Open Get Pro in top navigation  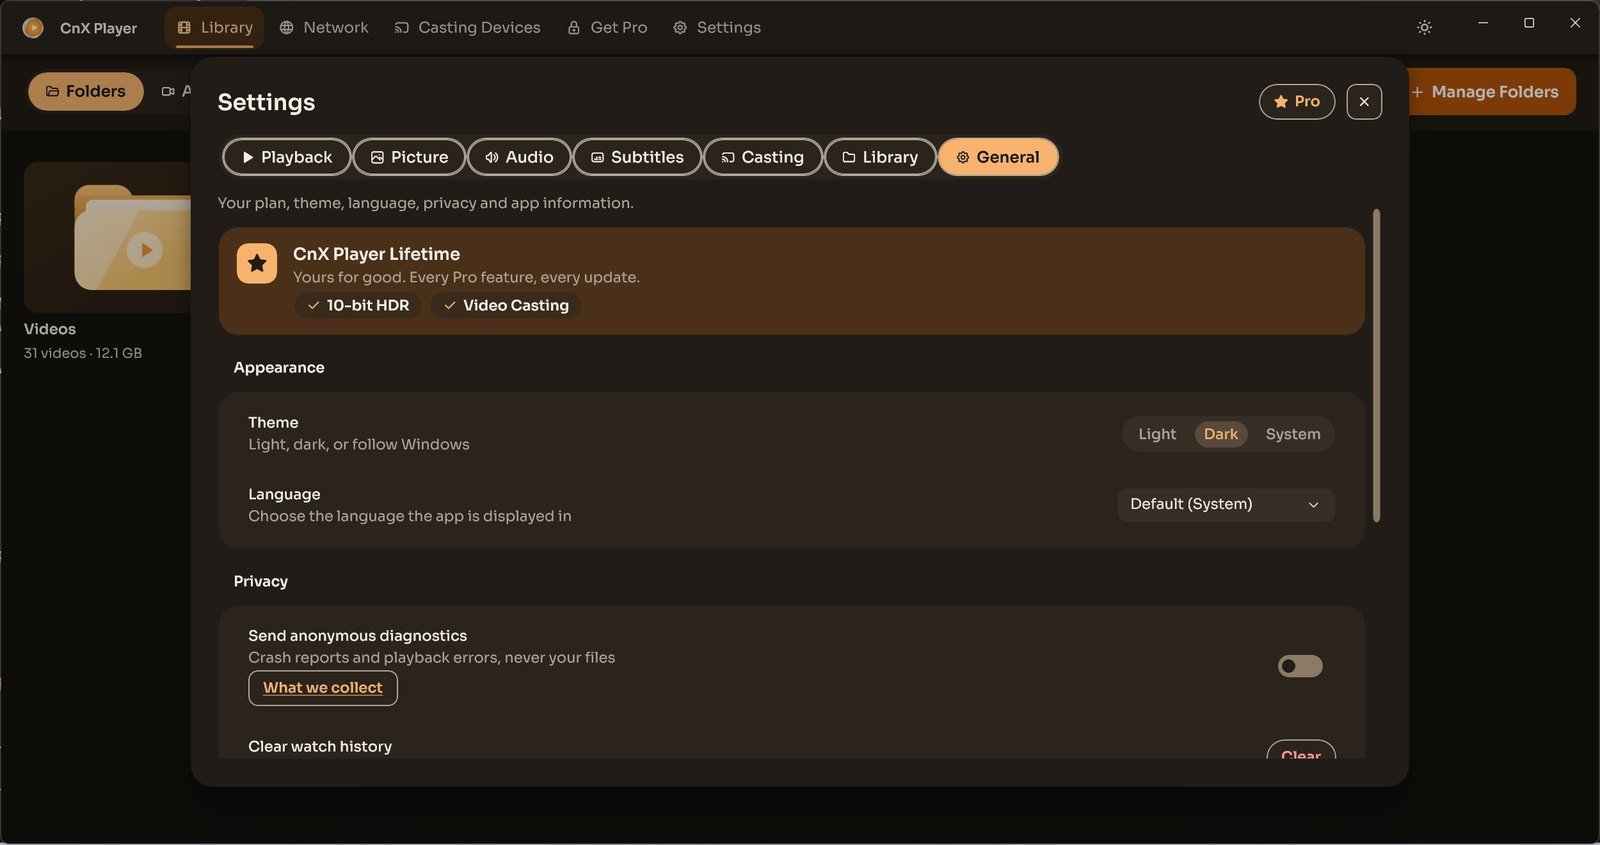tap(608, 28)
